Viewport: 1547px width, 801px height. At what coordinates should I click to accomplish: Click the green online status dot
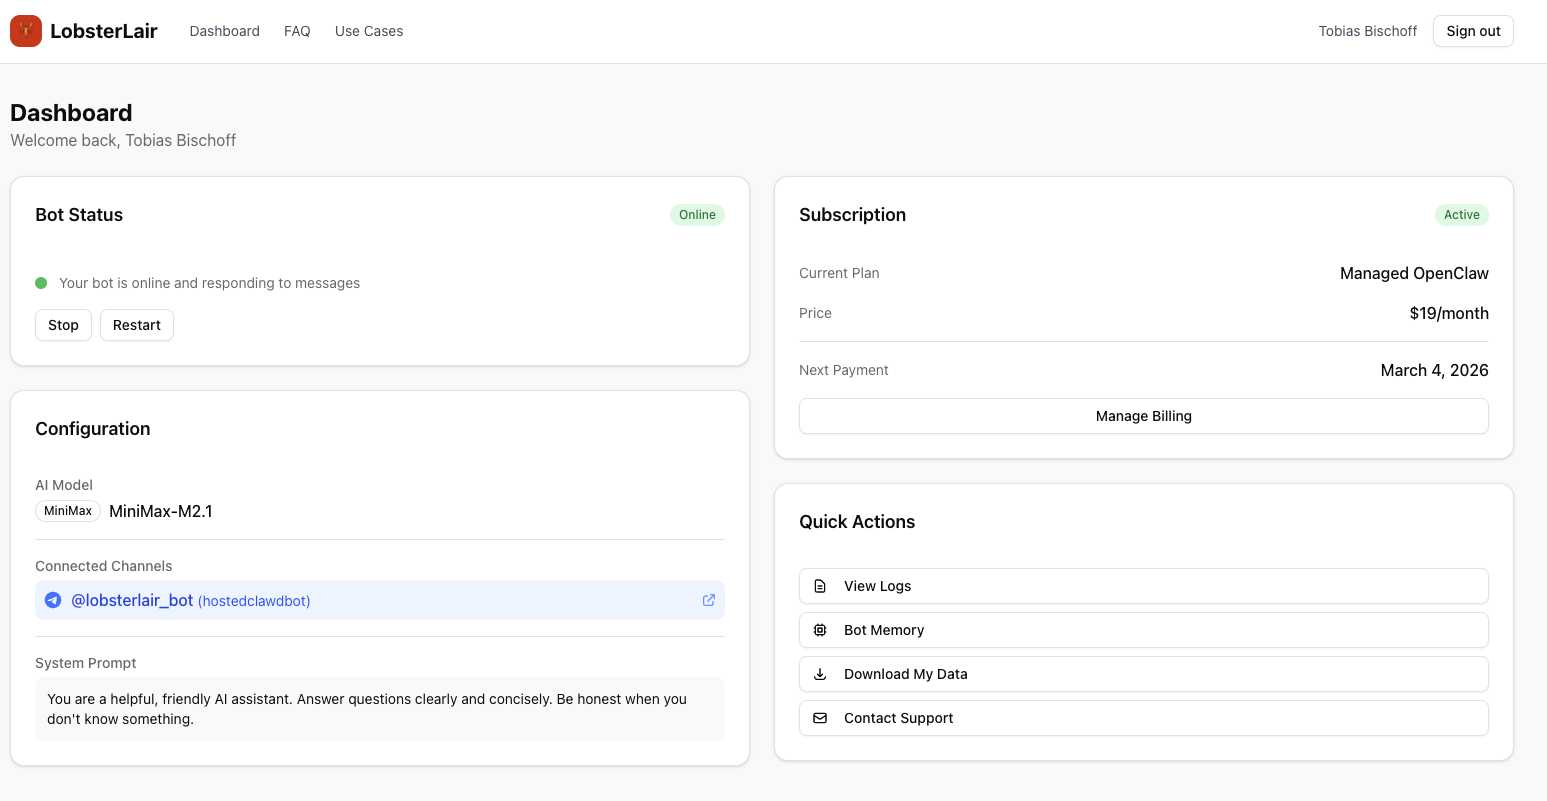point(41,283)
